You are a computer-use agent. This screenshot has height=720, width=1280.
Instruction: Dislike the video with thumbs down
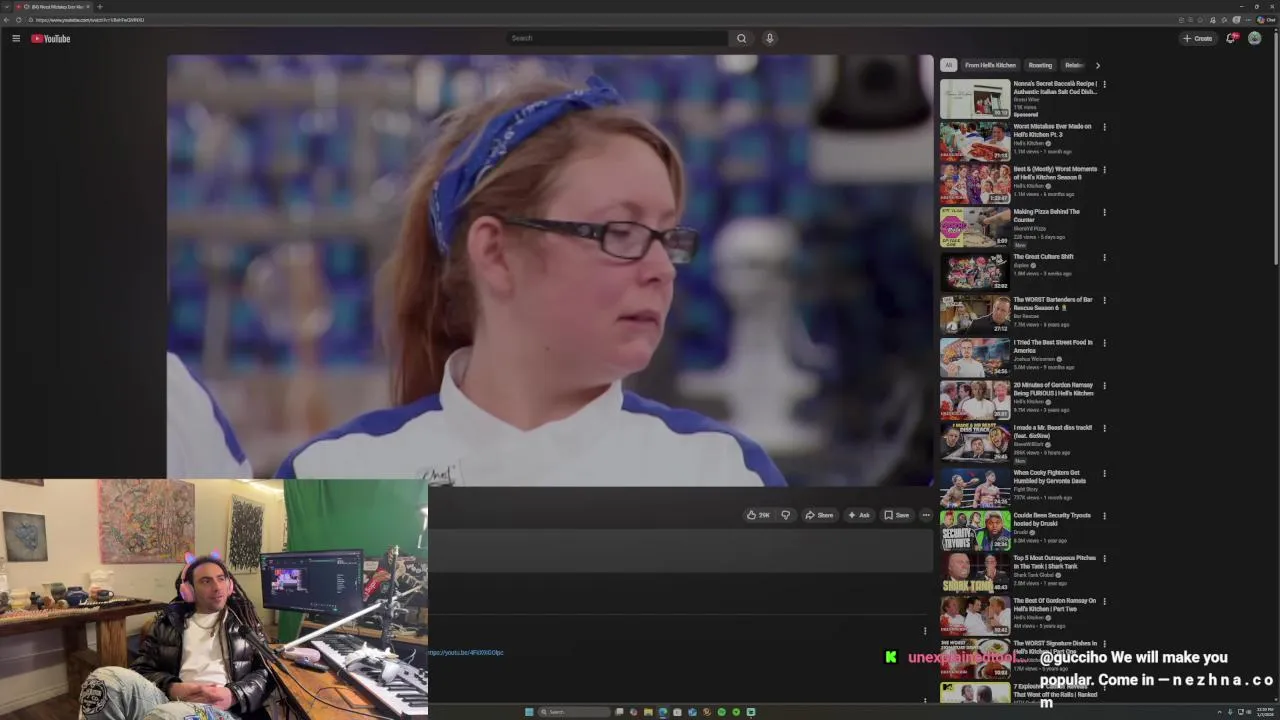786,515
